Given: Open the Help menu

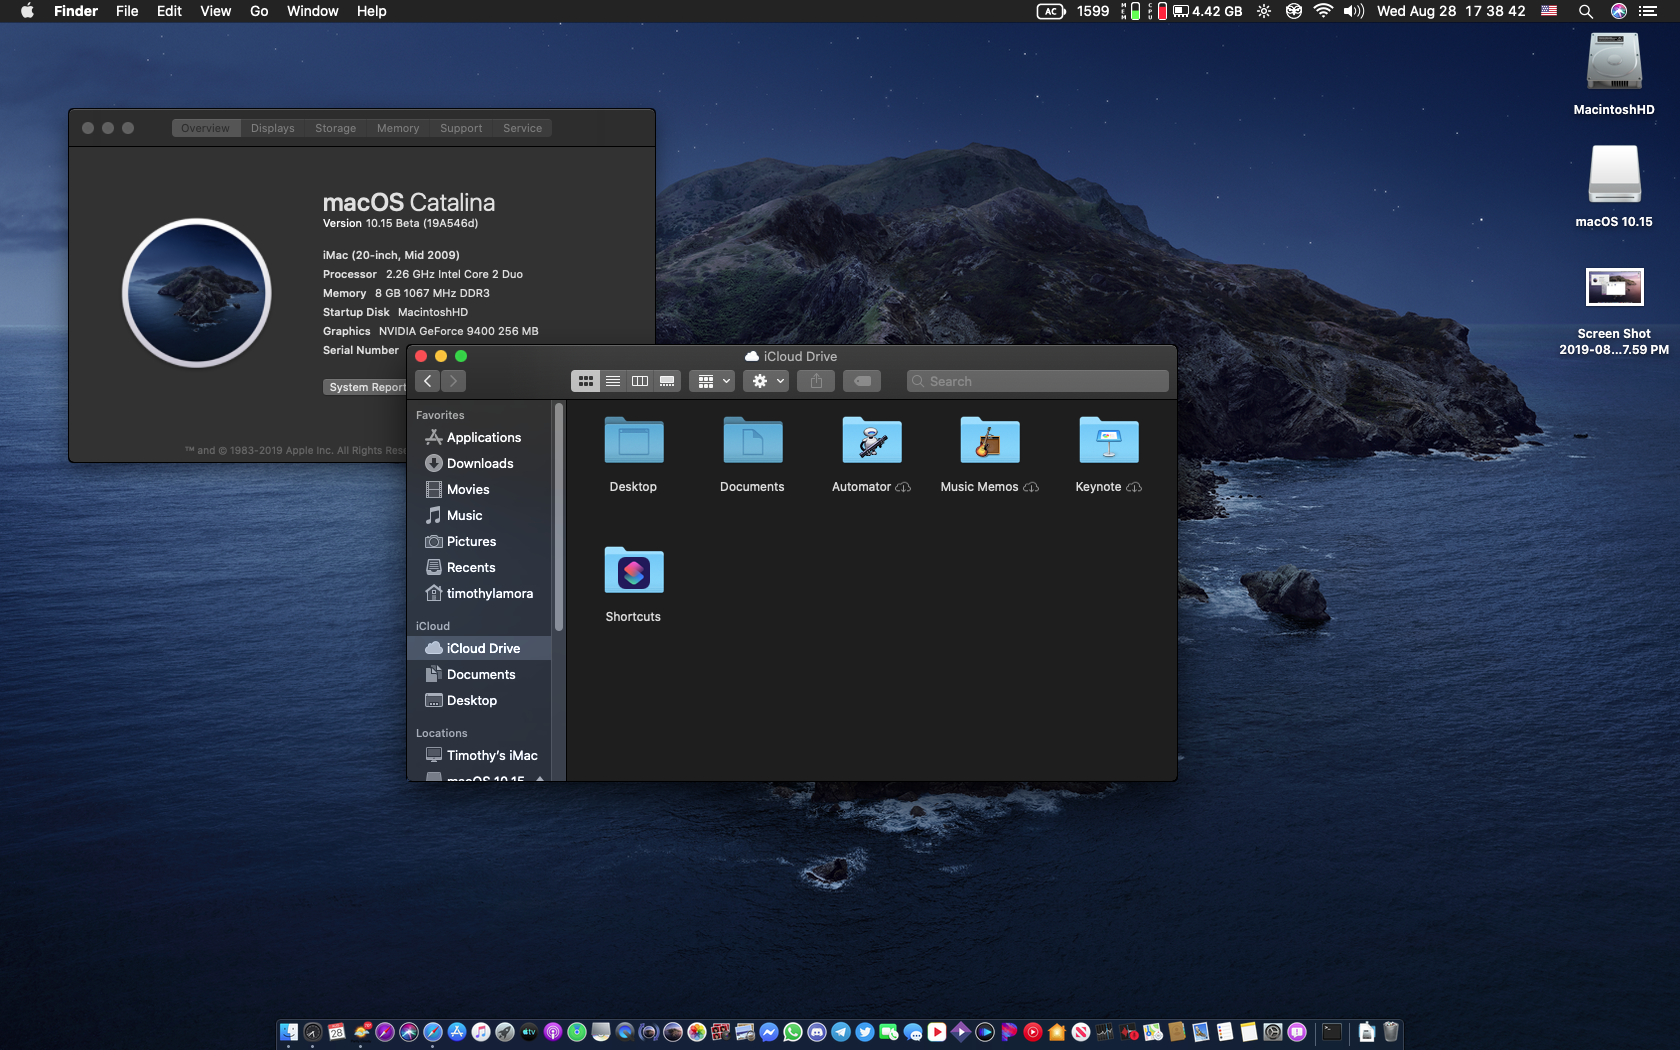Looking at the screenshot, I should [x=371, y=11].
